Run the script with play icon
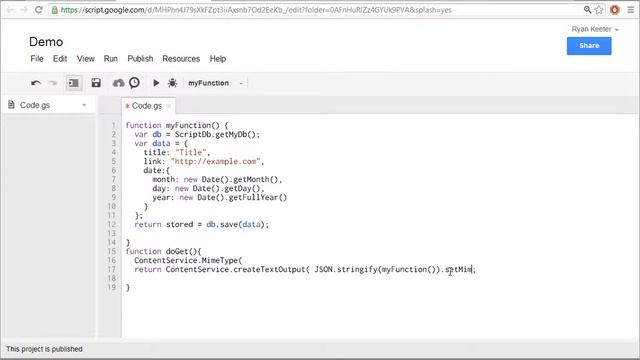Image resolution: width=640 pixels, height=360 pixels. click(x=156, y=83)
